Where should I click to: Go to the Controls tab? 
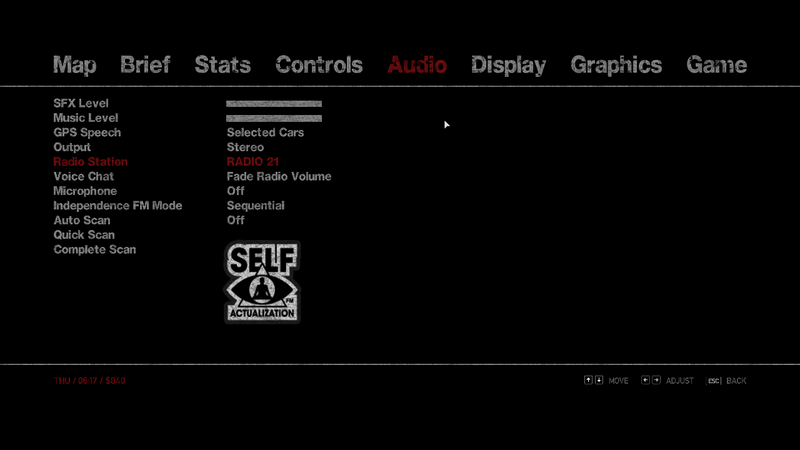coord(319,65)
